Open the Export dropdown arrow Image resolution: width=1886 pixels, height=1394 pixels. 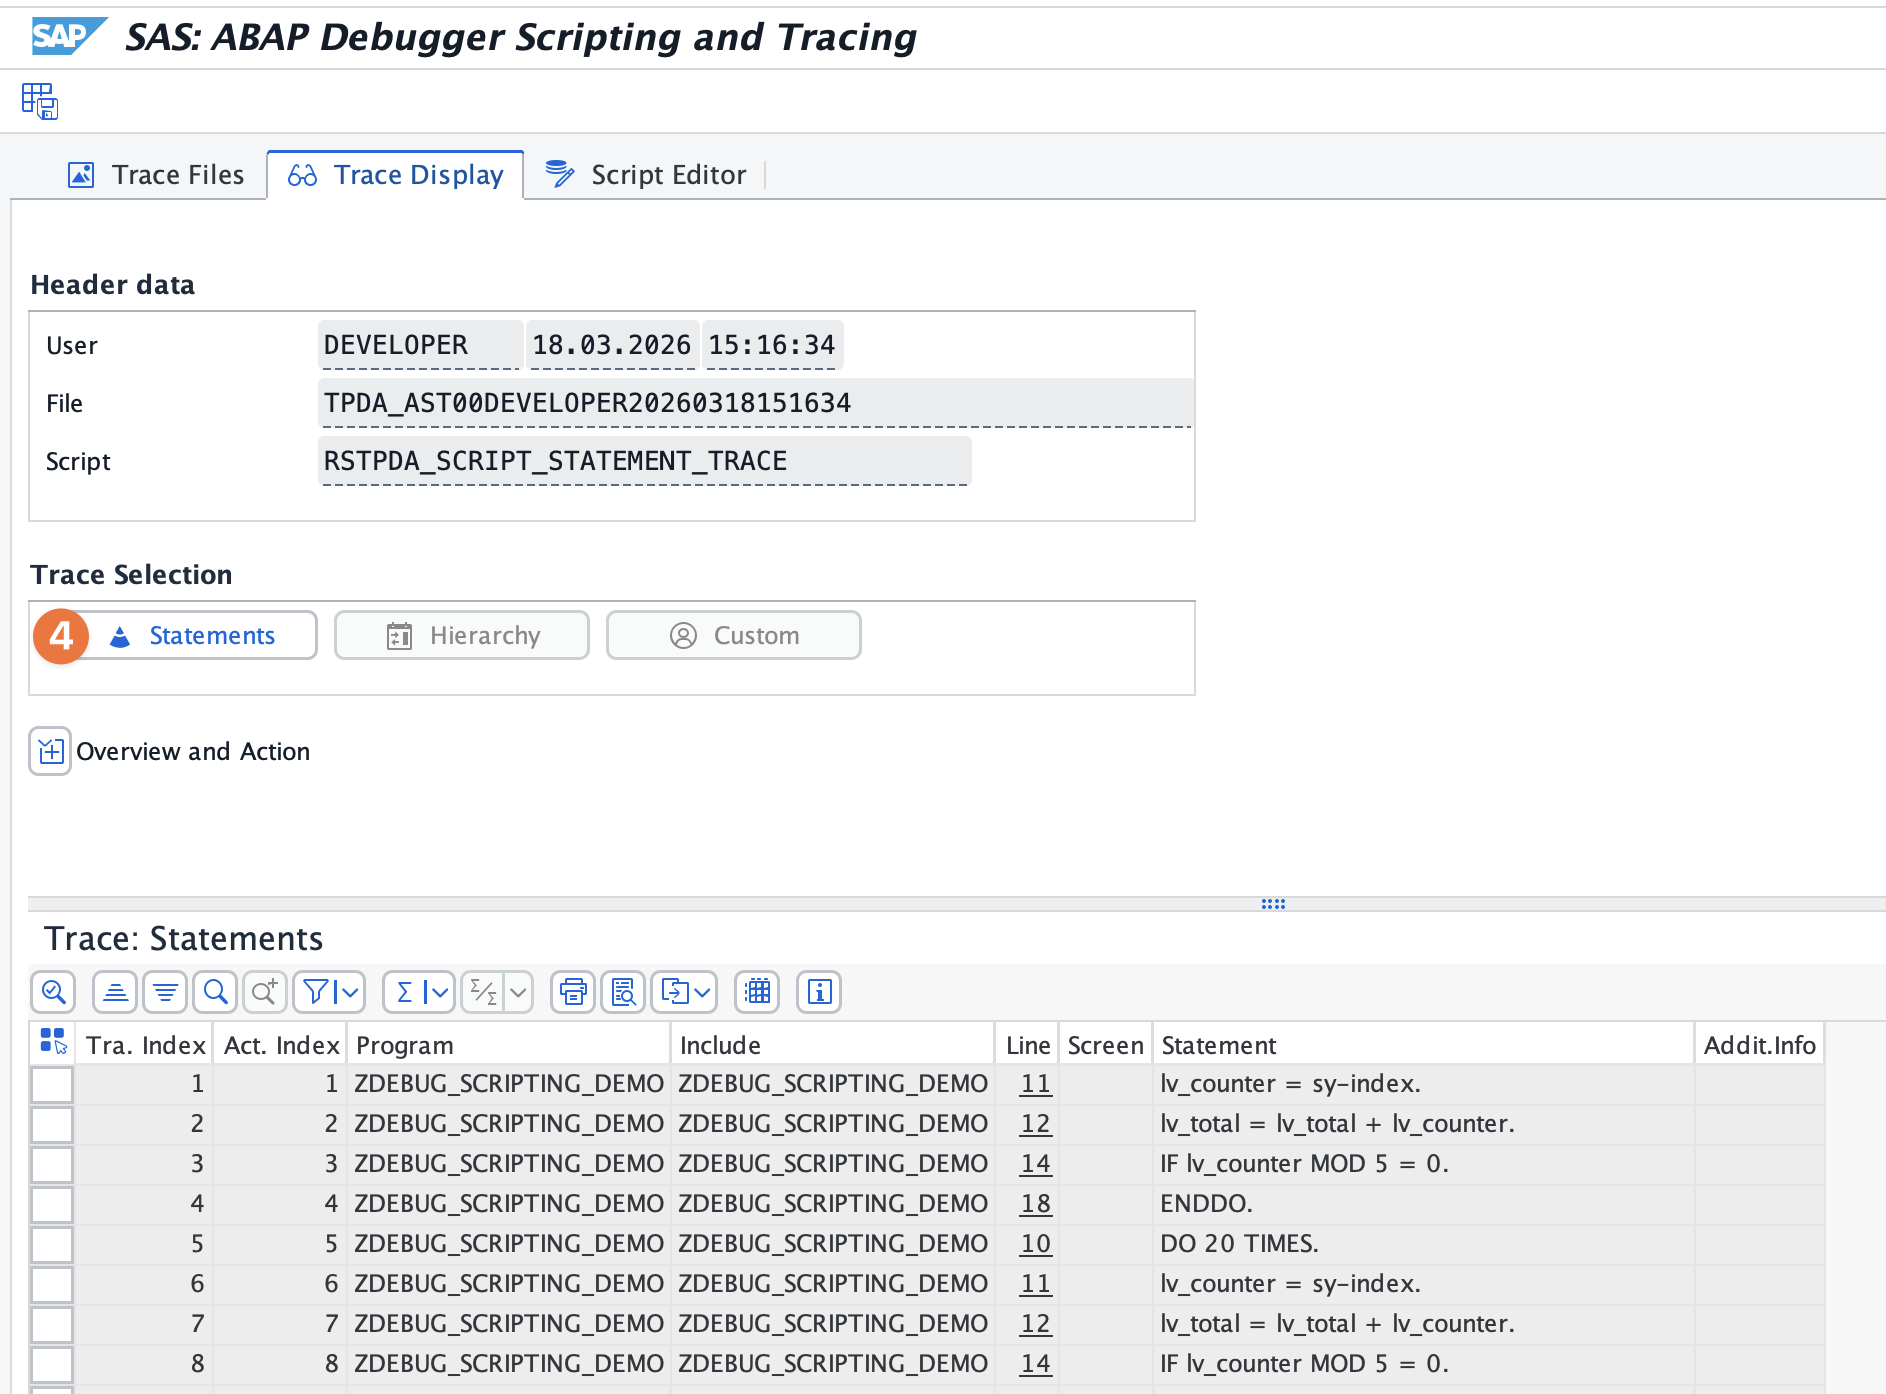(x=703, y=992)
